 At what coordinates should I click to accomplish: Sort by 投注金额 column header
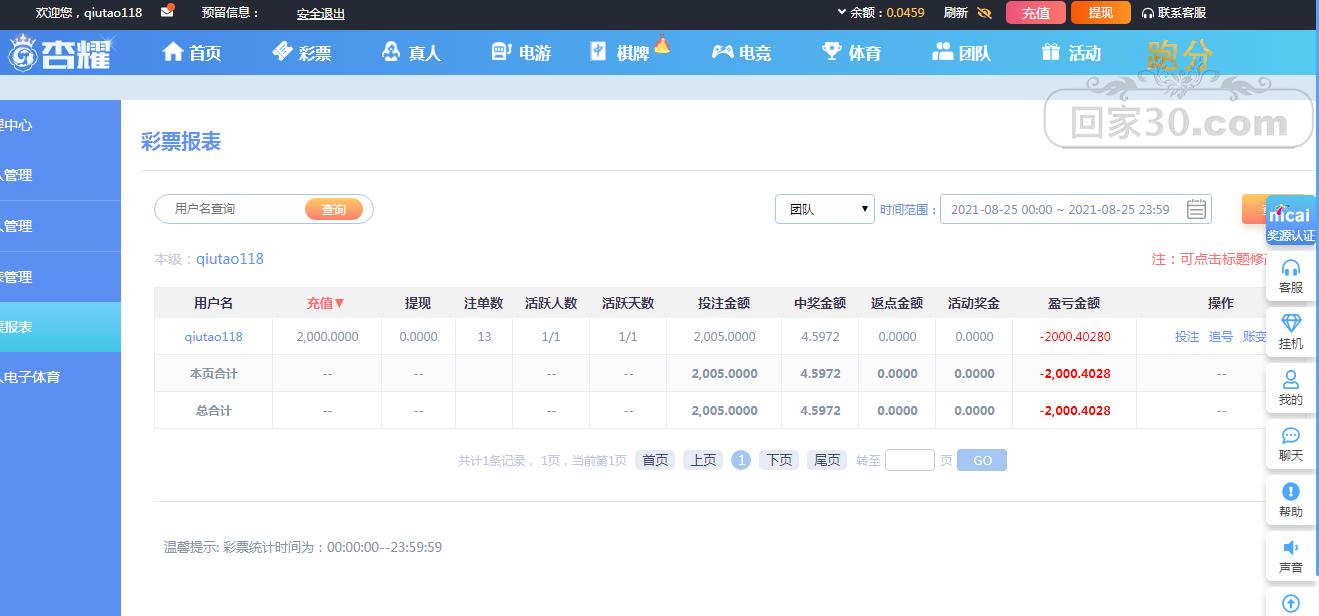pos(724,303)
